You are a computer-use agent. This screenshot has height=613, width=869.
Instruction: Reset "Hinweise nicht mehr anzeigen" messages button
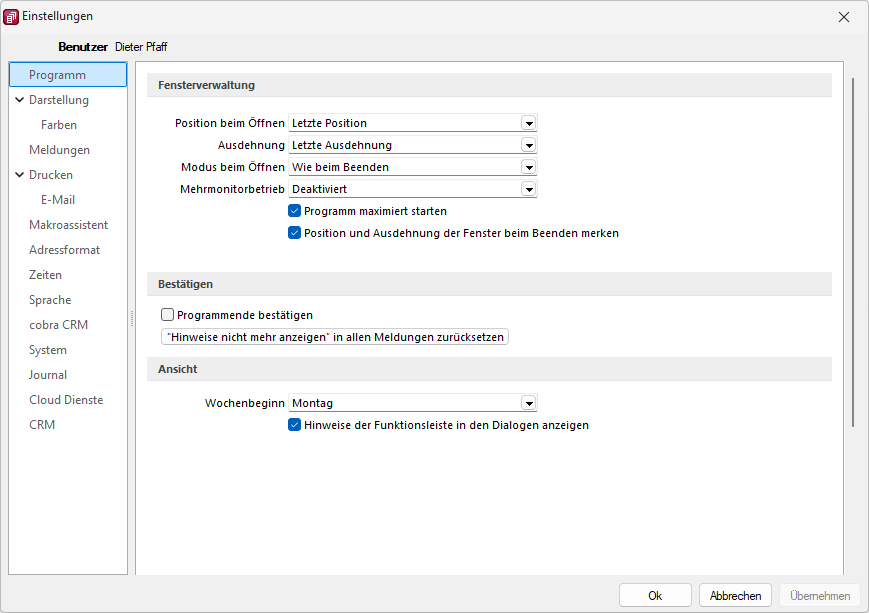pos(335,337)
